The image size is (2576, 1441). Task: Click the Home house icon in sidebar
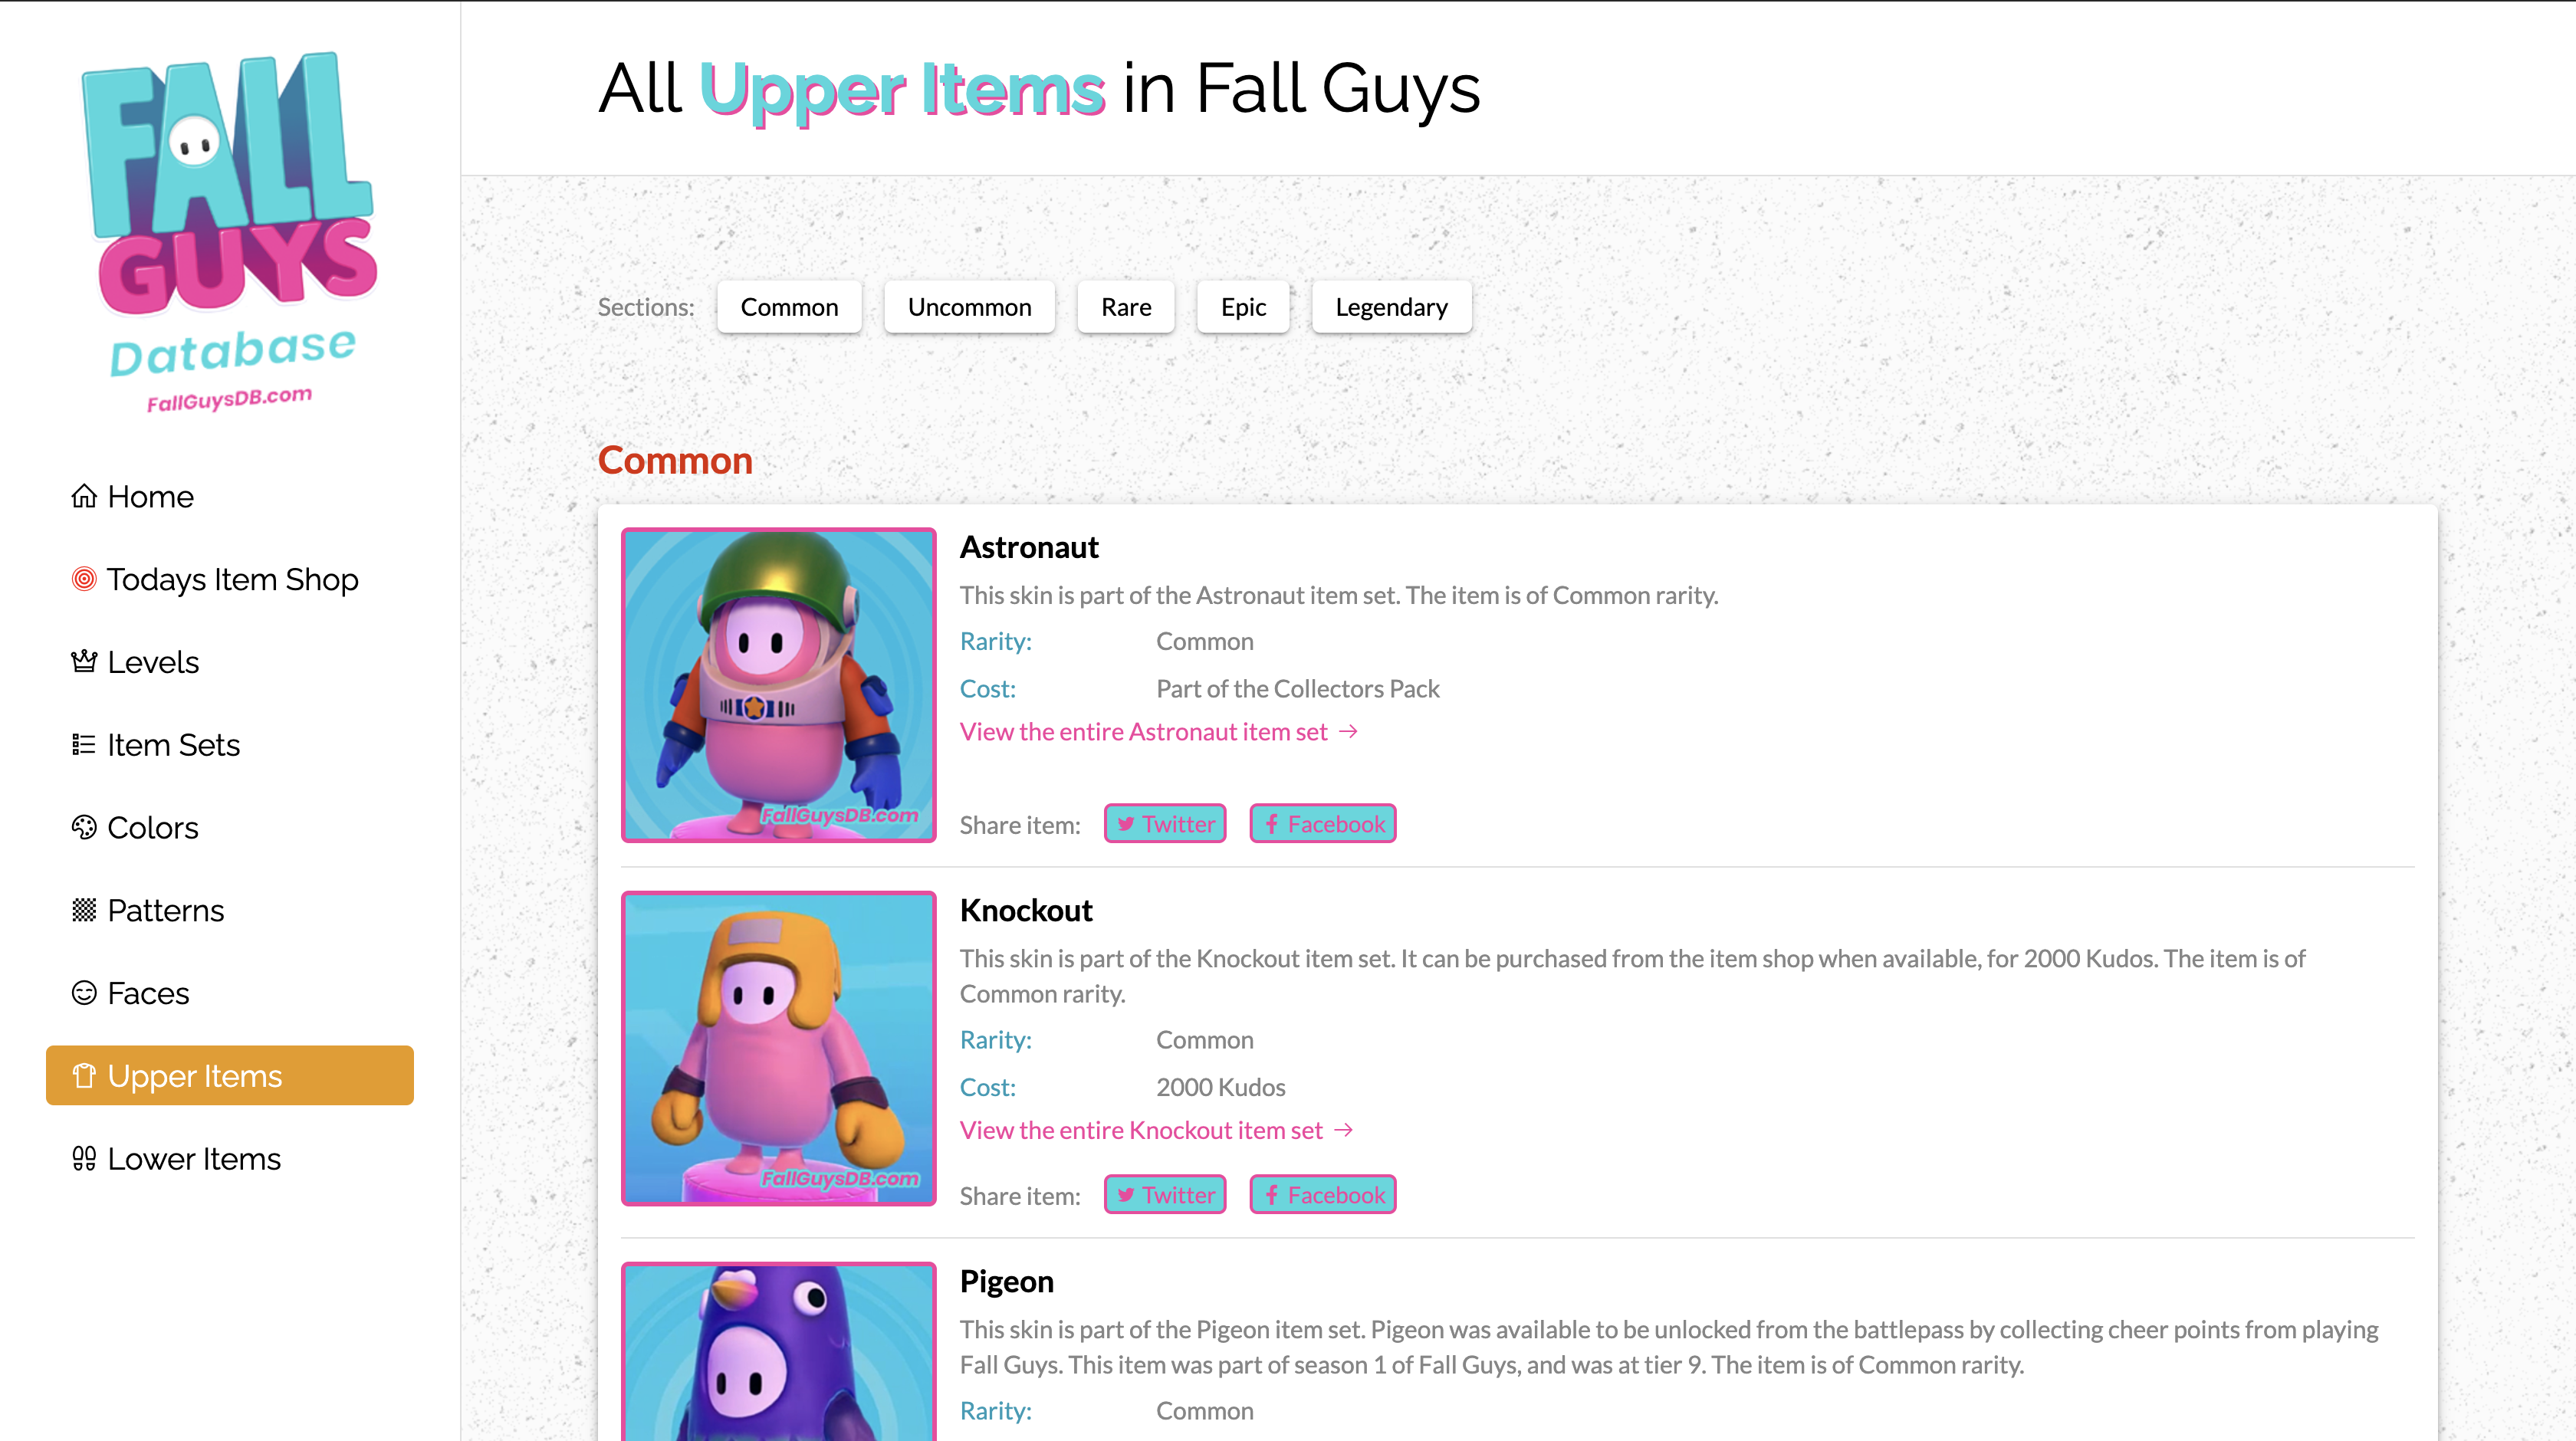coord(84,496)
